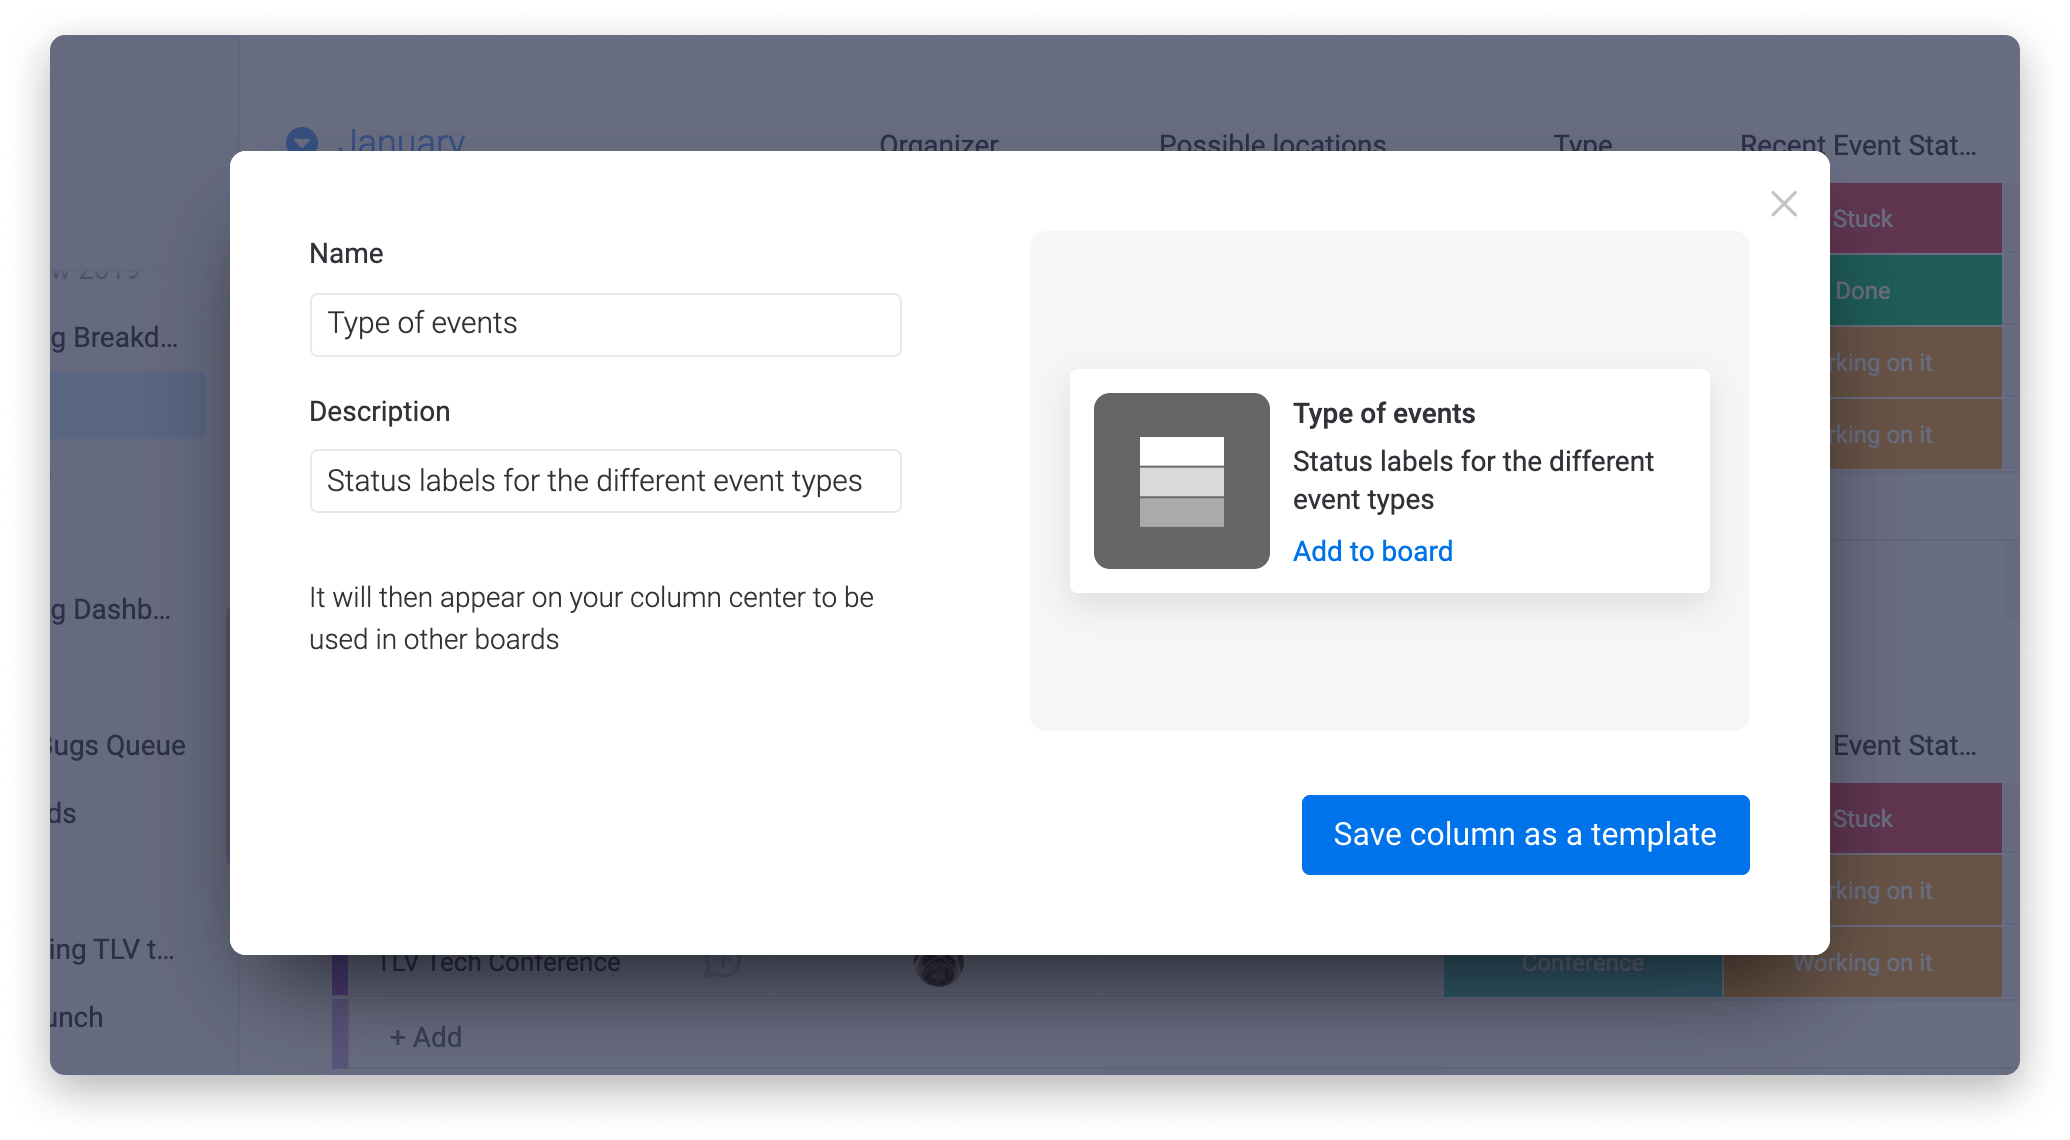
Task: Click the Breakd... sidebar board item
Action: click(115, 338)
